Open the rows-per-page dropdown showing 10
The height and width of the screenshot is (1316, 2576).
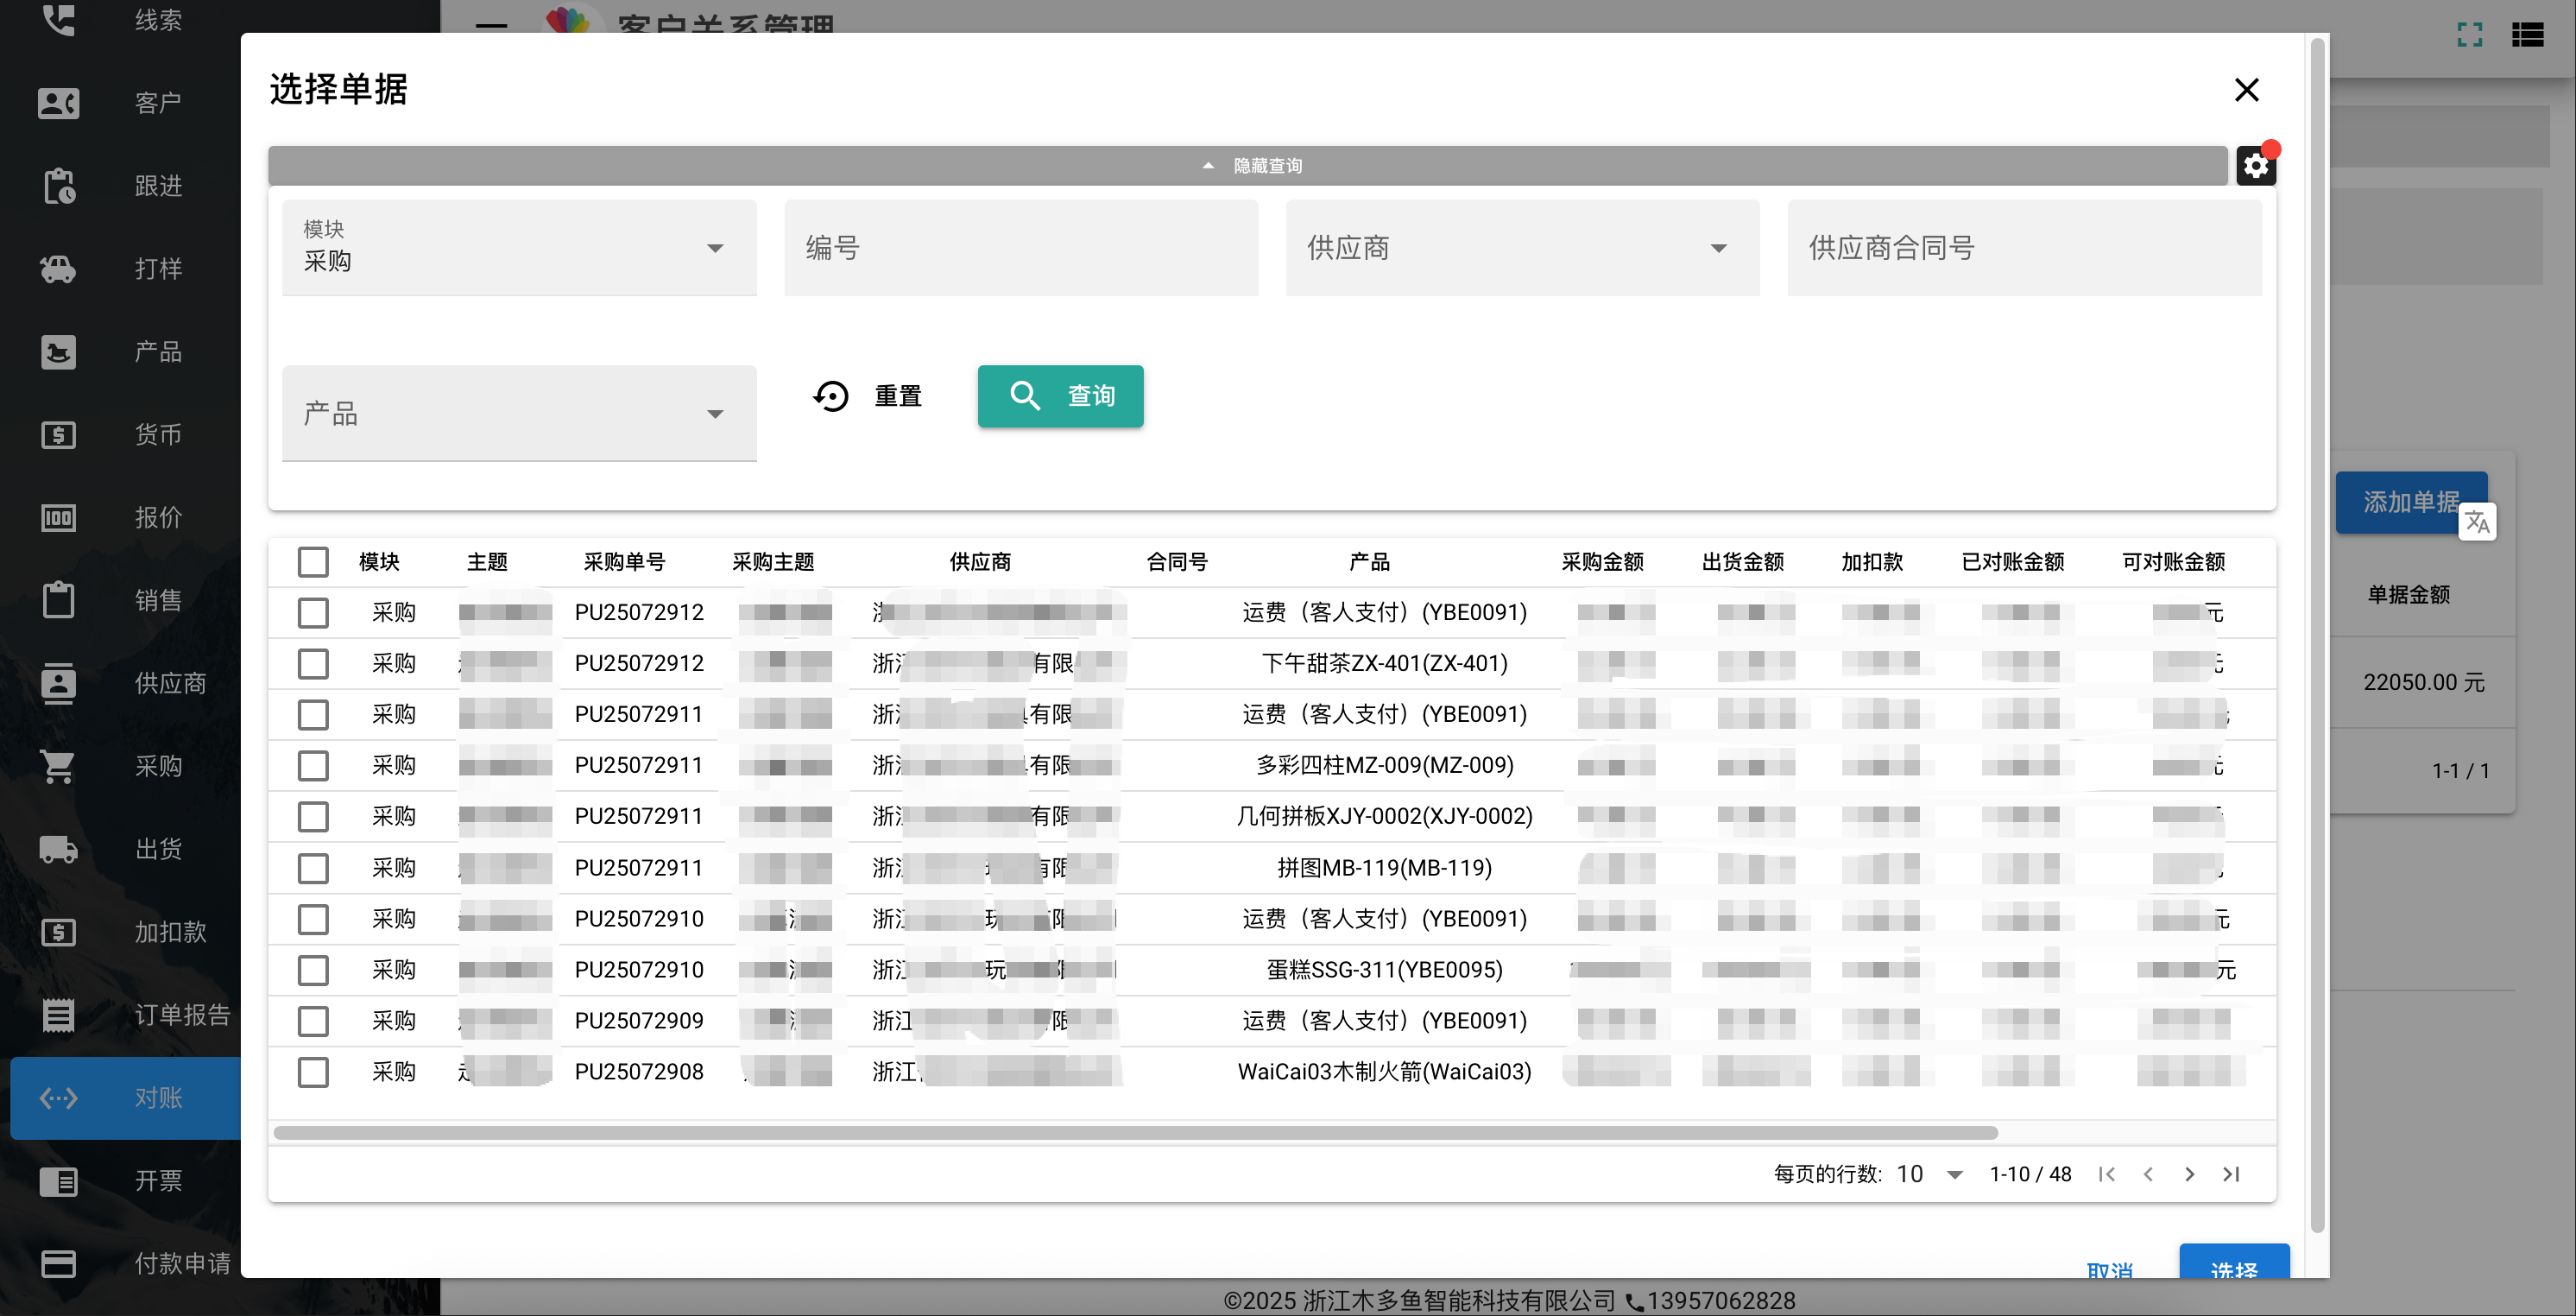(1930, 1174)
